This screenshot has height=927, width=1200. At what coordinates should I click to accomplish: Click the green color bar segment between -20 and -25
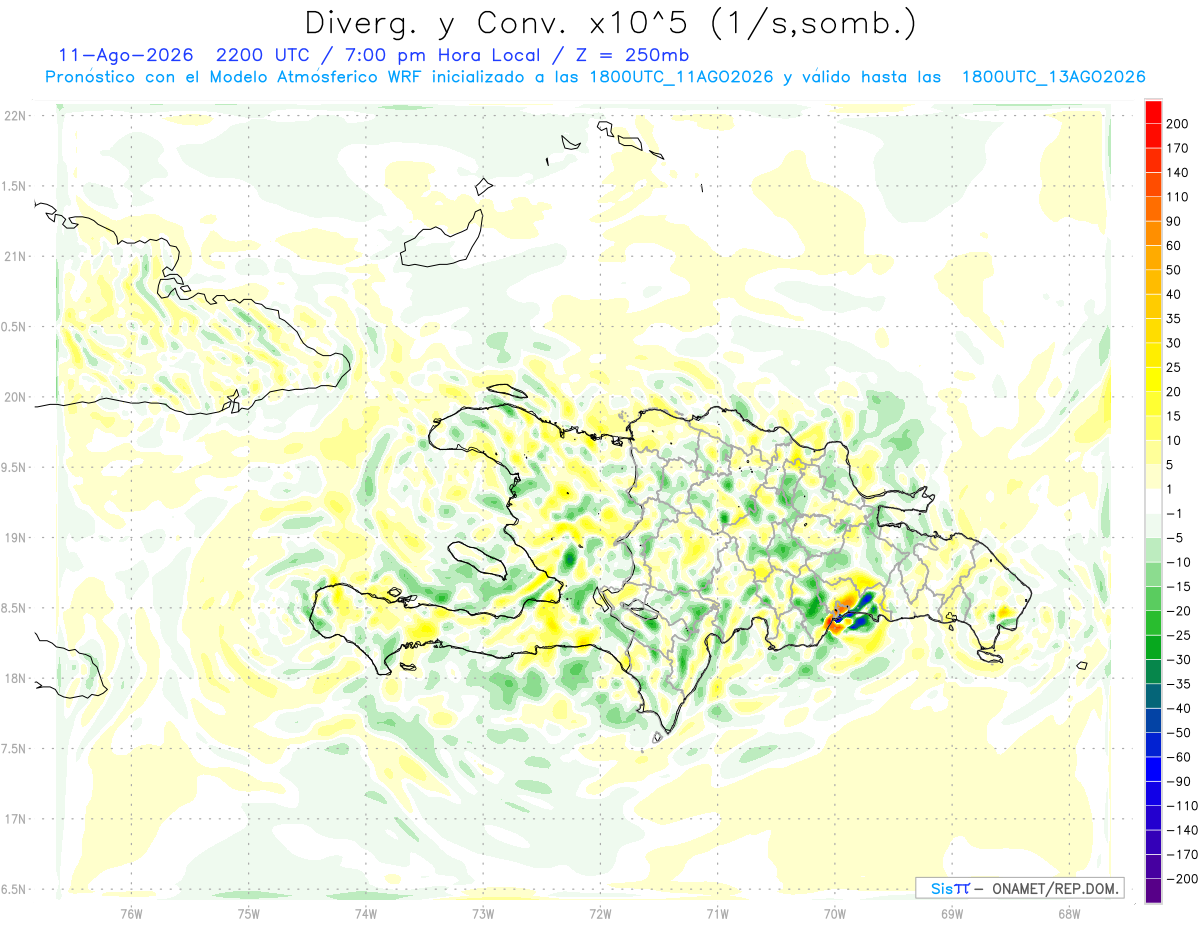tap(1153, 624)
